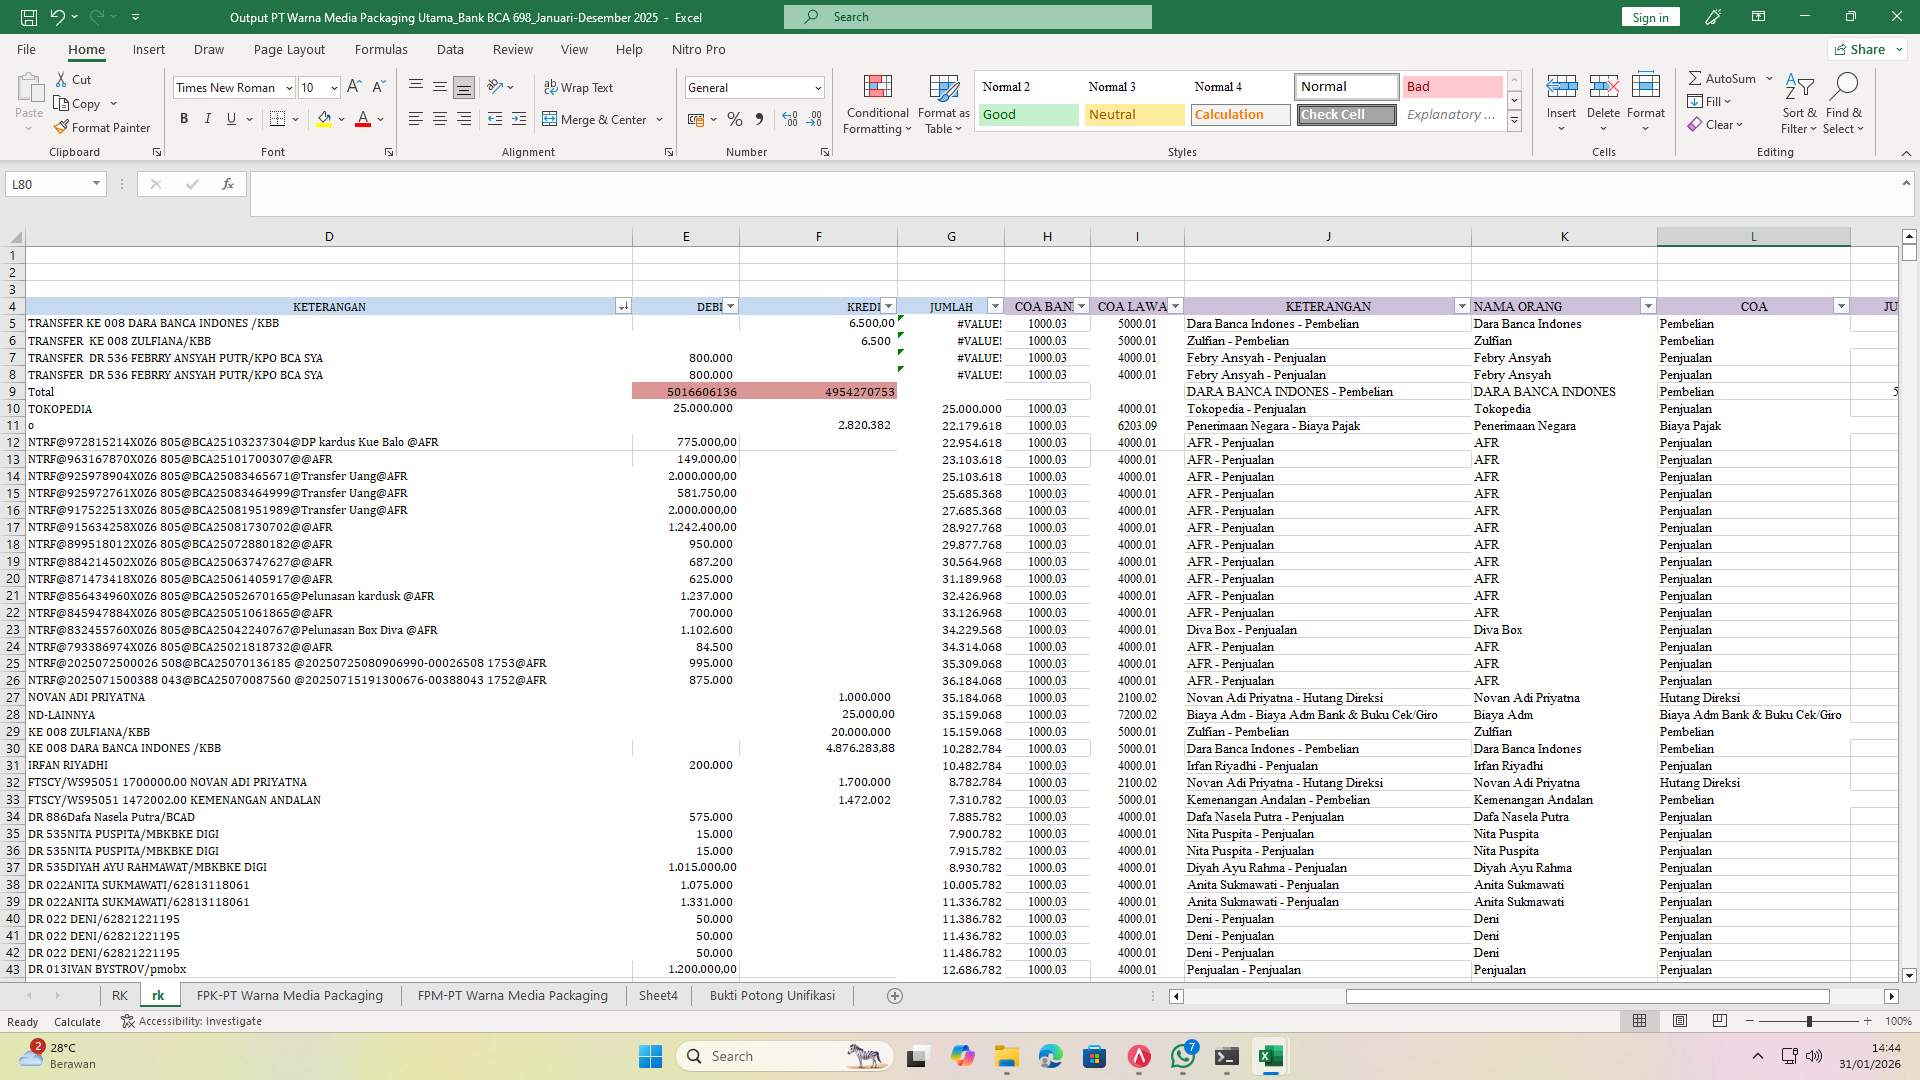Click the Conditional Formatting icon
This screenshot has width=1920, height=1080.
click(877, 90)
